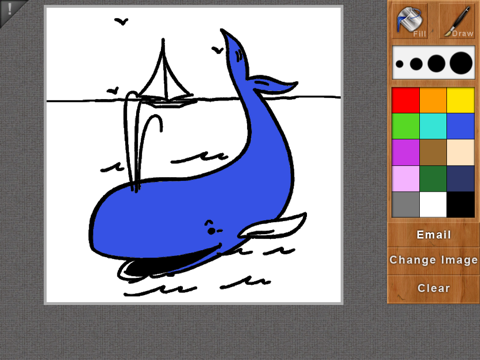Pick the navy blue color swatch
The width and height of the screenshot is (480, 360).
(460, 179)
